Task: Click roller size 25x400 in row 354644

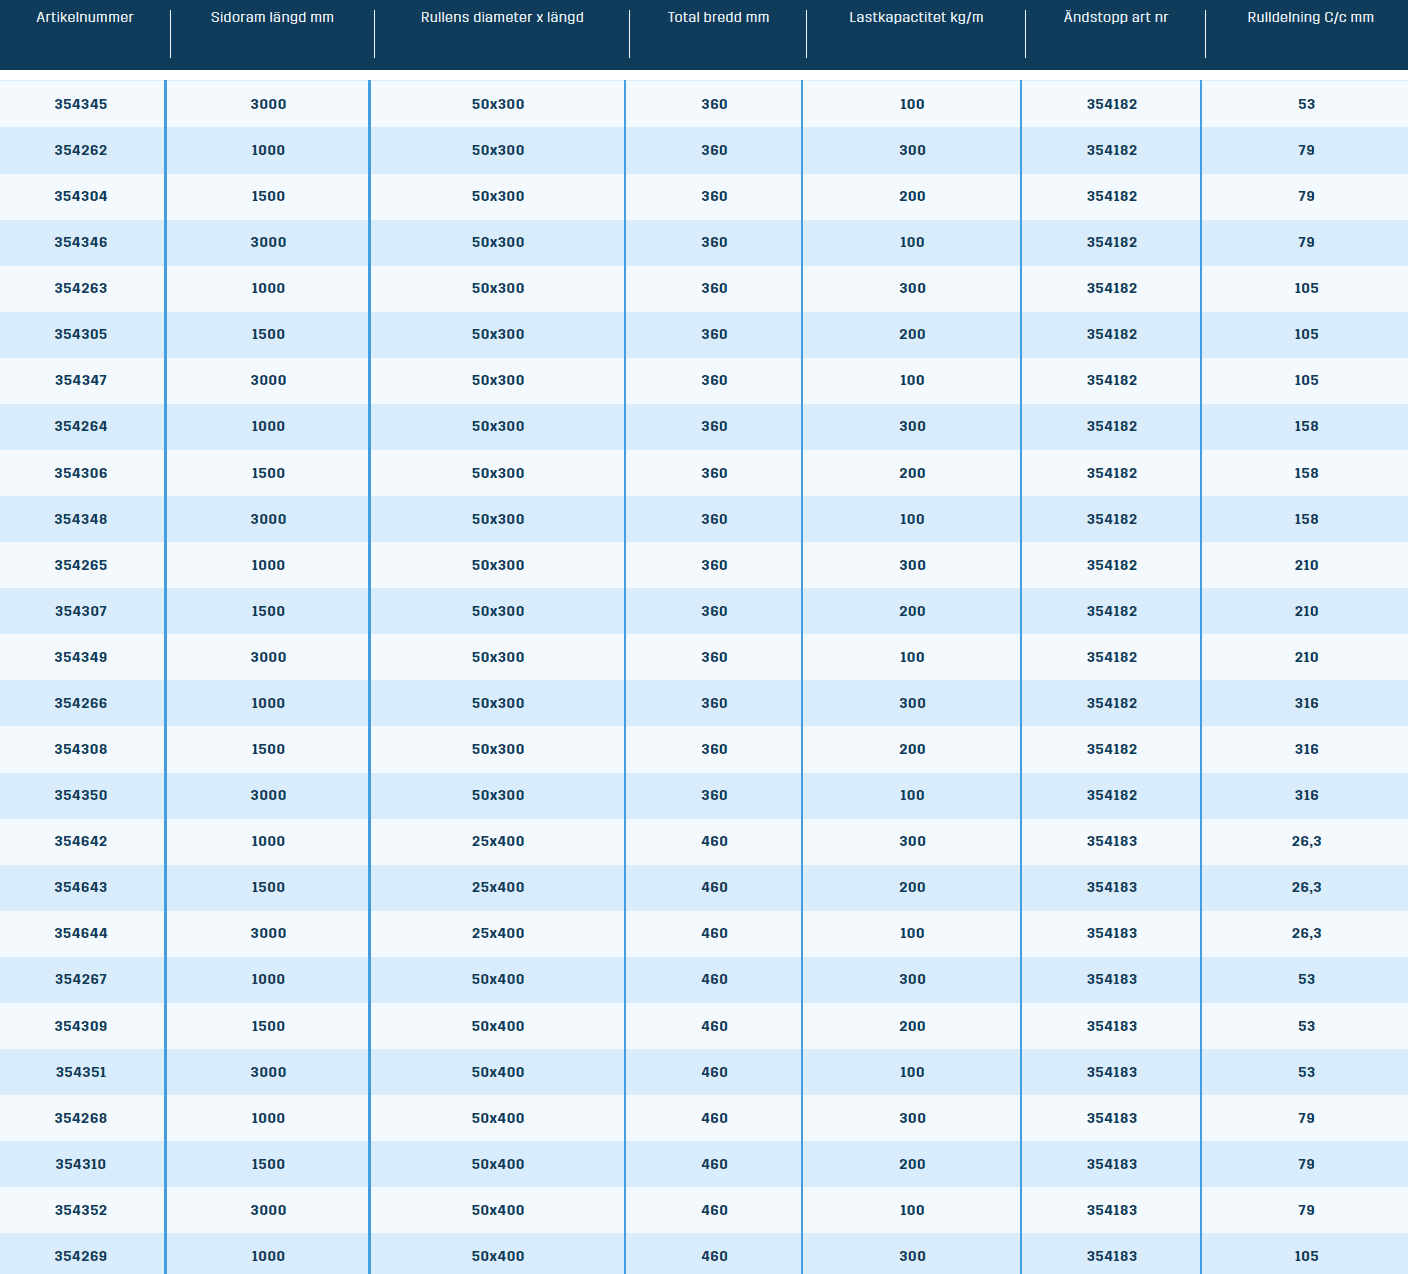Action: (x=498, y=933)
